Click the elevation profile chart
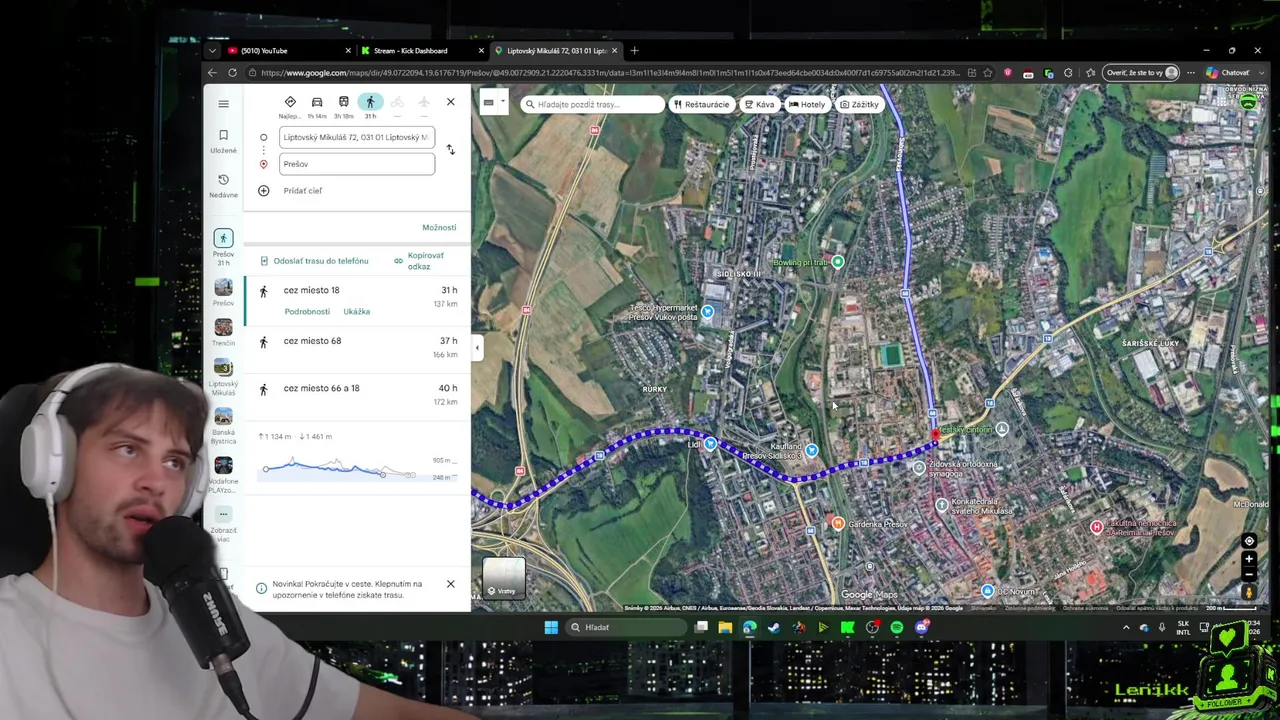Screen dimensions: 1280x720 (x=357, y=468)
